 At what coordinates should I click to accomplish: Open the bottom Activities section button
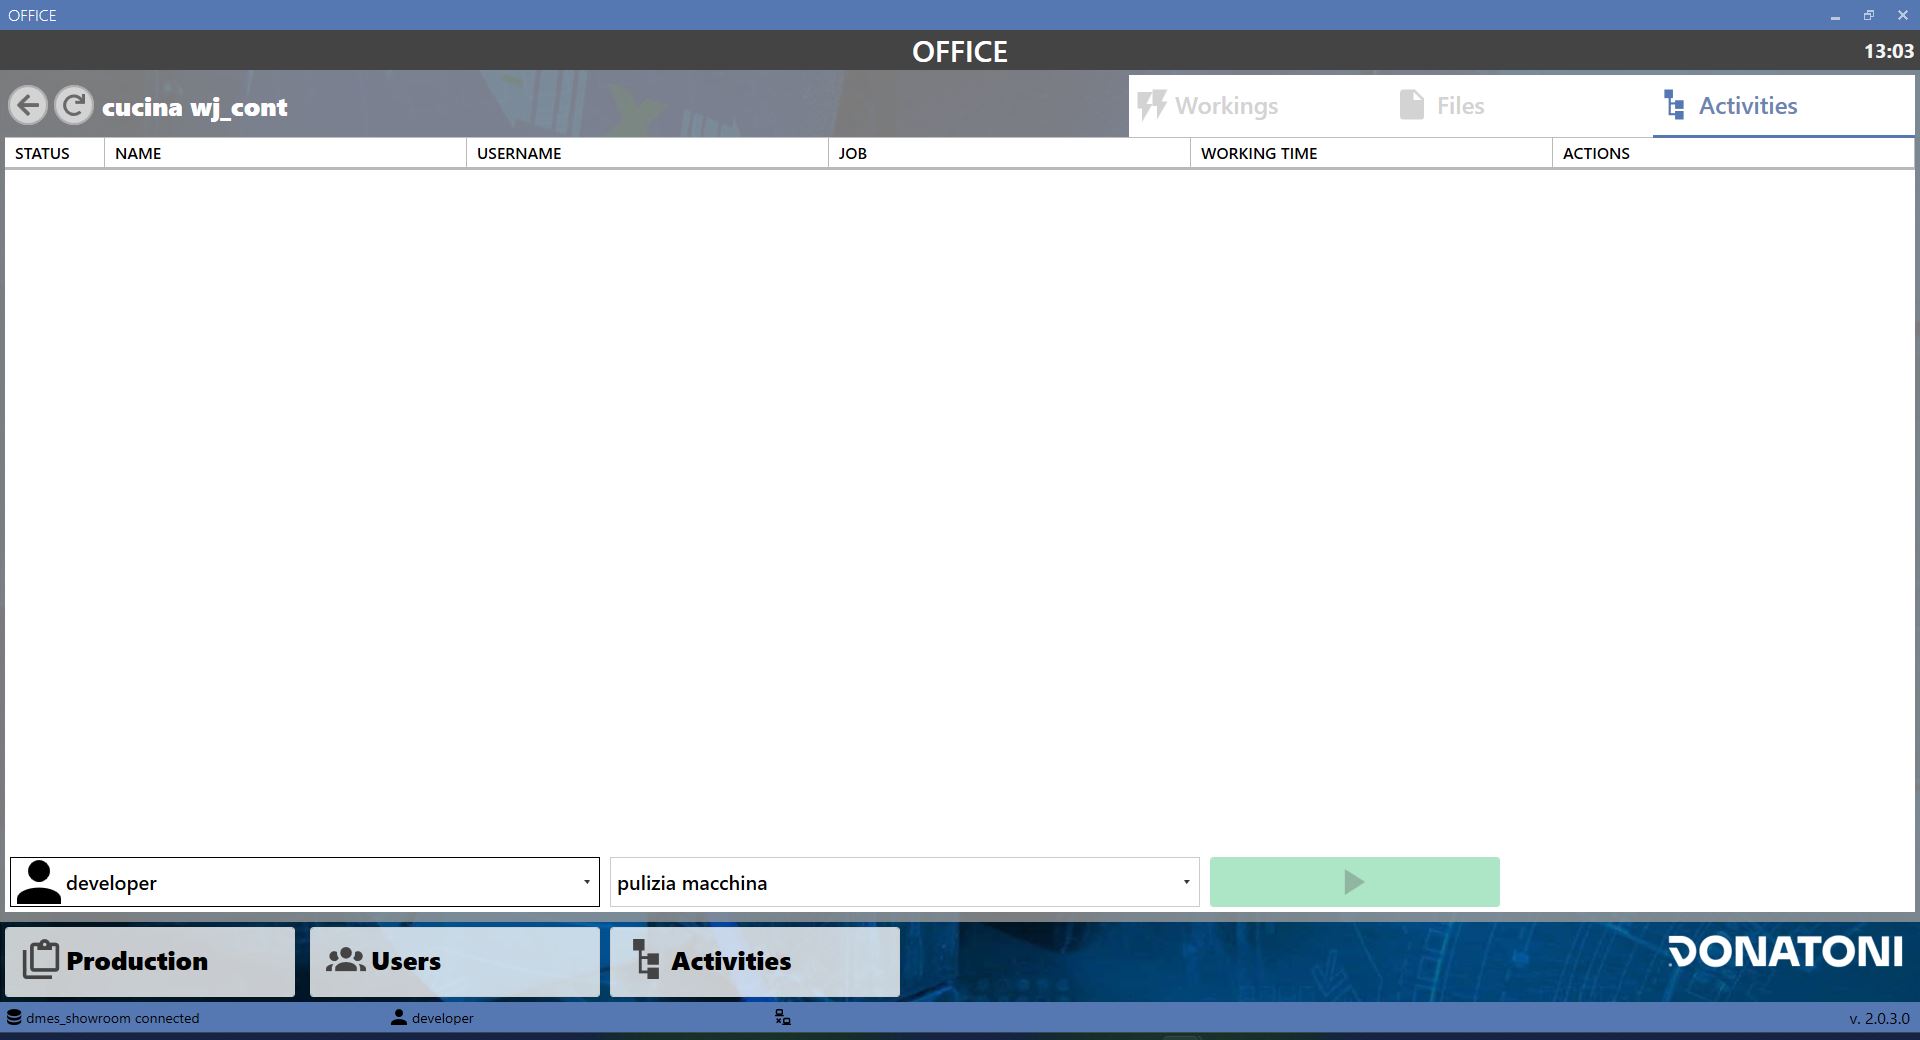pyautogui.click(x=755, y=961)
